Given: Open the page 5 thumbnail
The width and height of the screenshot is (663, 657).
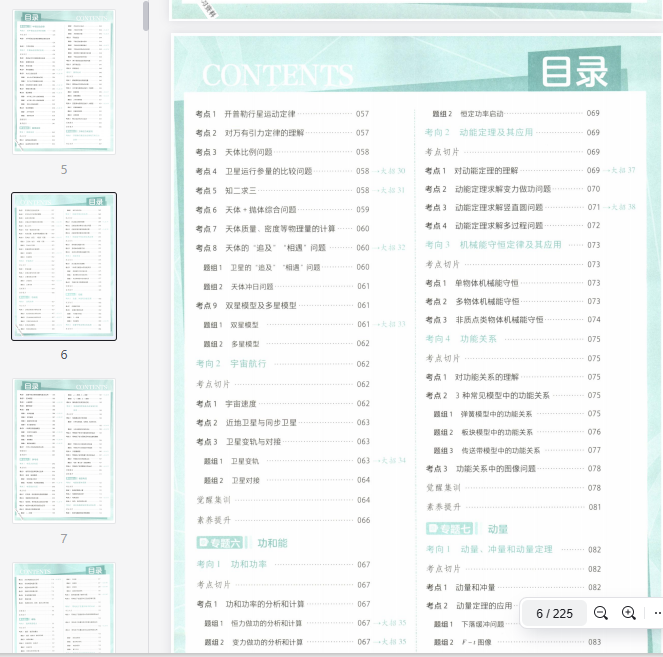Looking at the screenshot, I should 64,82.
